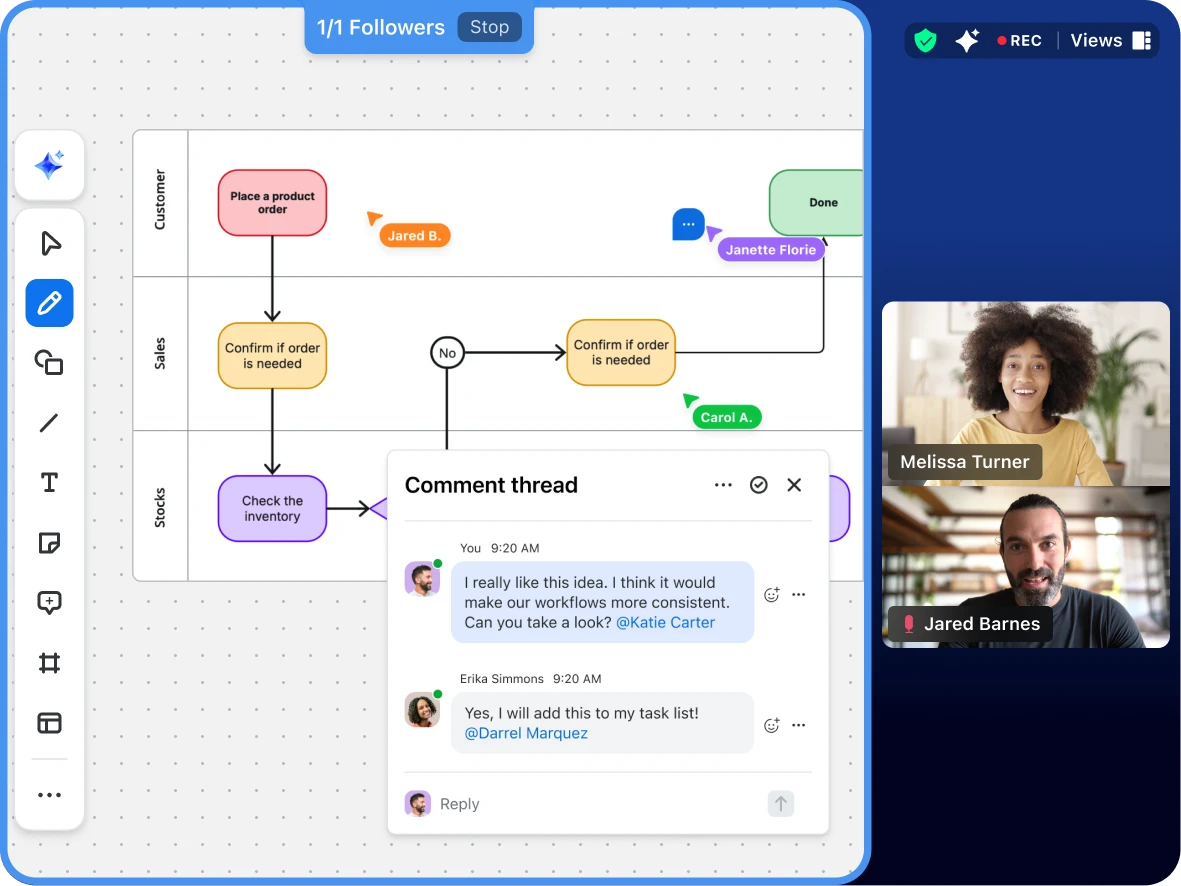Expand more tools at toolbar bottom
Image resolution: width=1181 pixels, height=886 pixels.
[49, 794]
